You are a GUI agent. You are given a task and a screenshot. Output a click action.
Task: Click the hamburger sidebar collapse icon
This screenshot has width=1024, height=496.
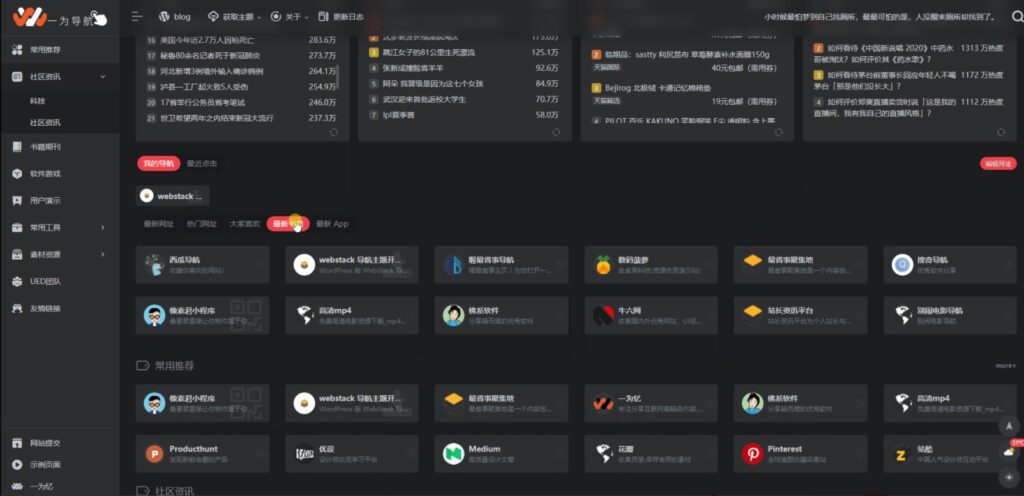pos(137,17)
